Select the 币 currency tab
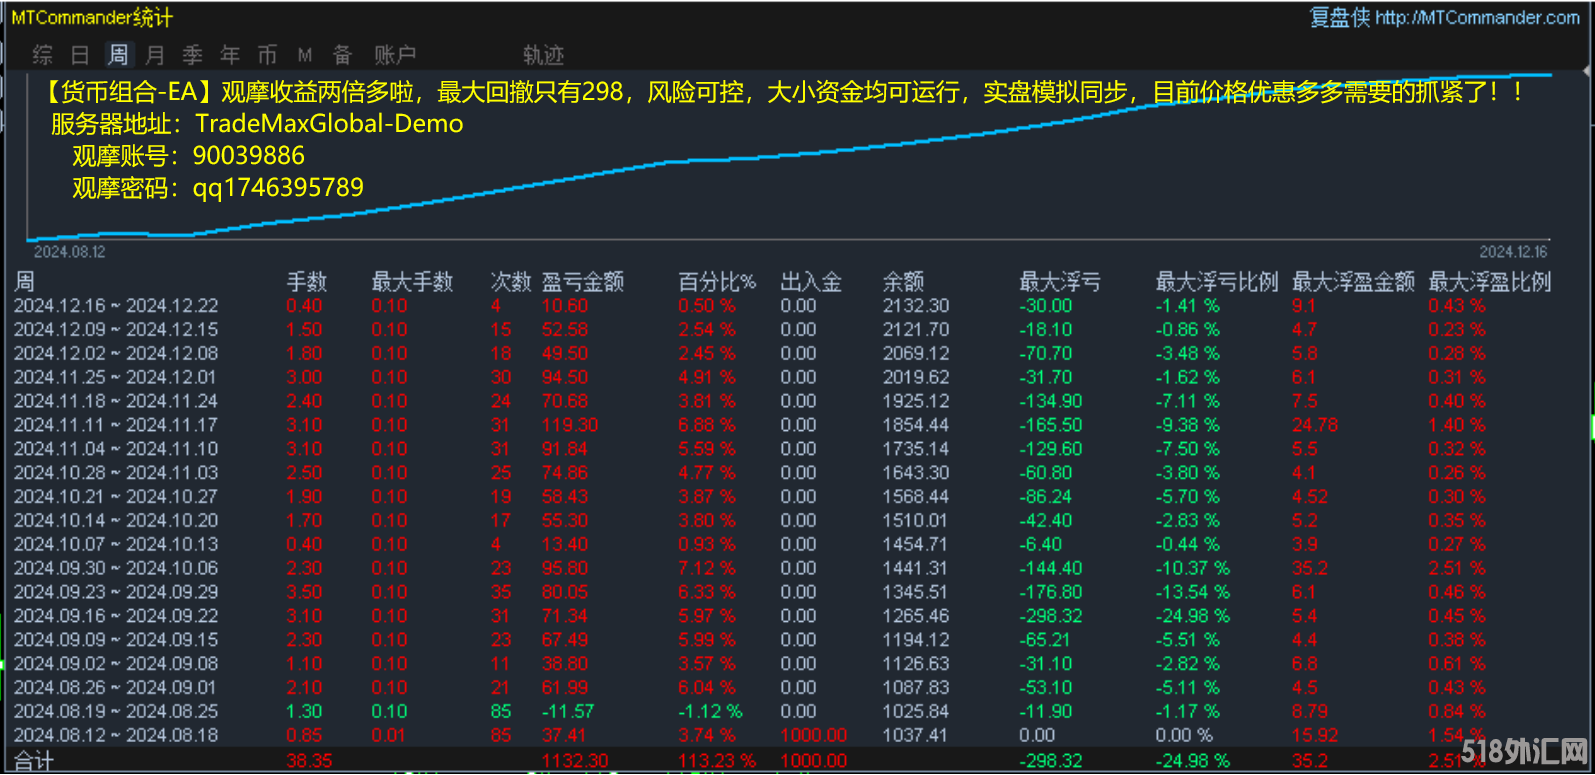Viewport: 1595px width, 775px height. (267, 55)
